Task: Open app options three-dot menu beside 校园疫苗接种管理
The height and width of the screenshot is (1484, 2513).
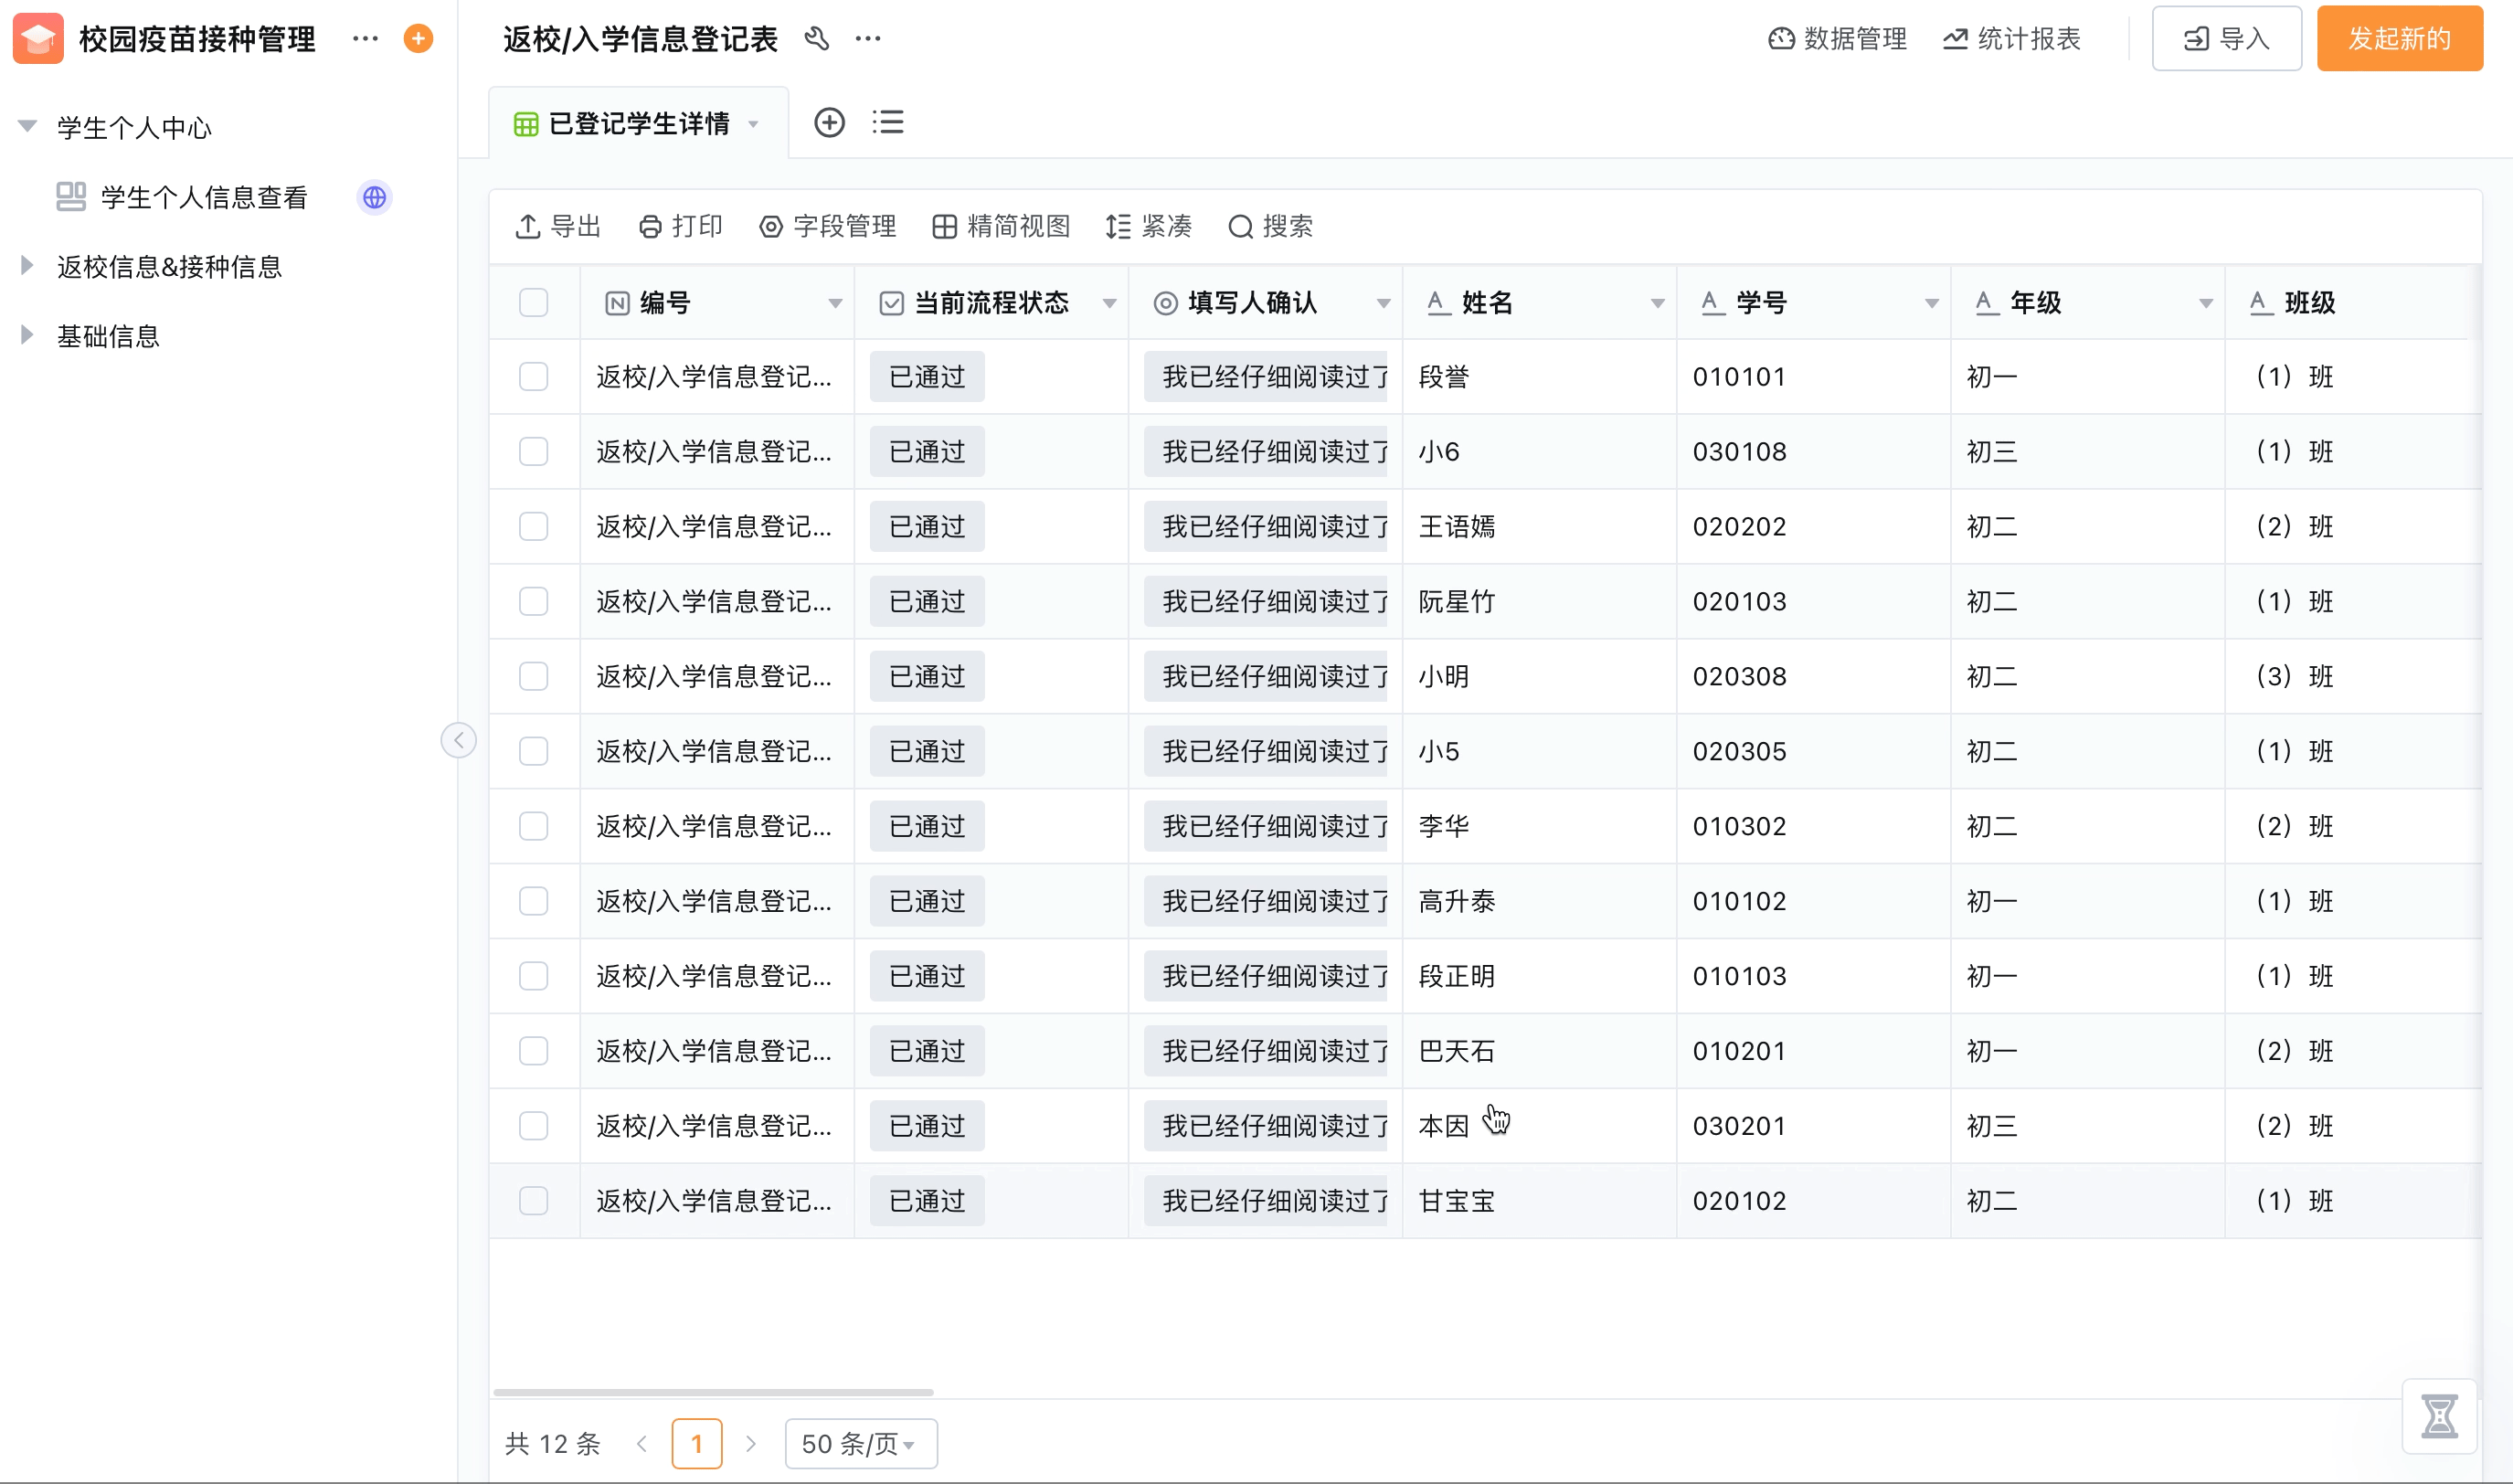Action: (365, 38)
